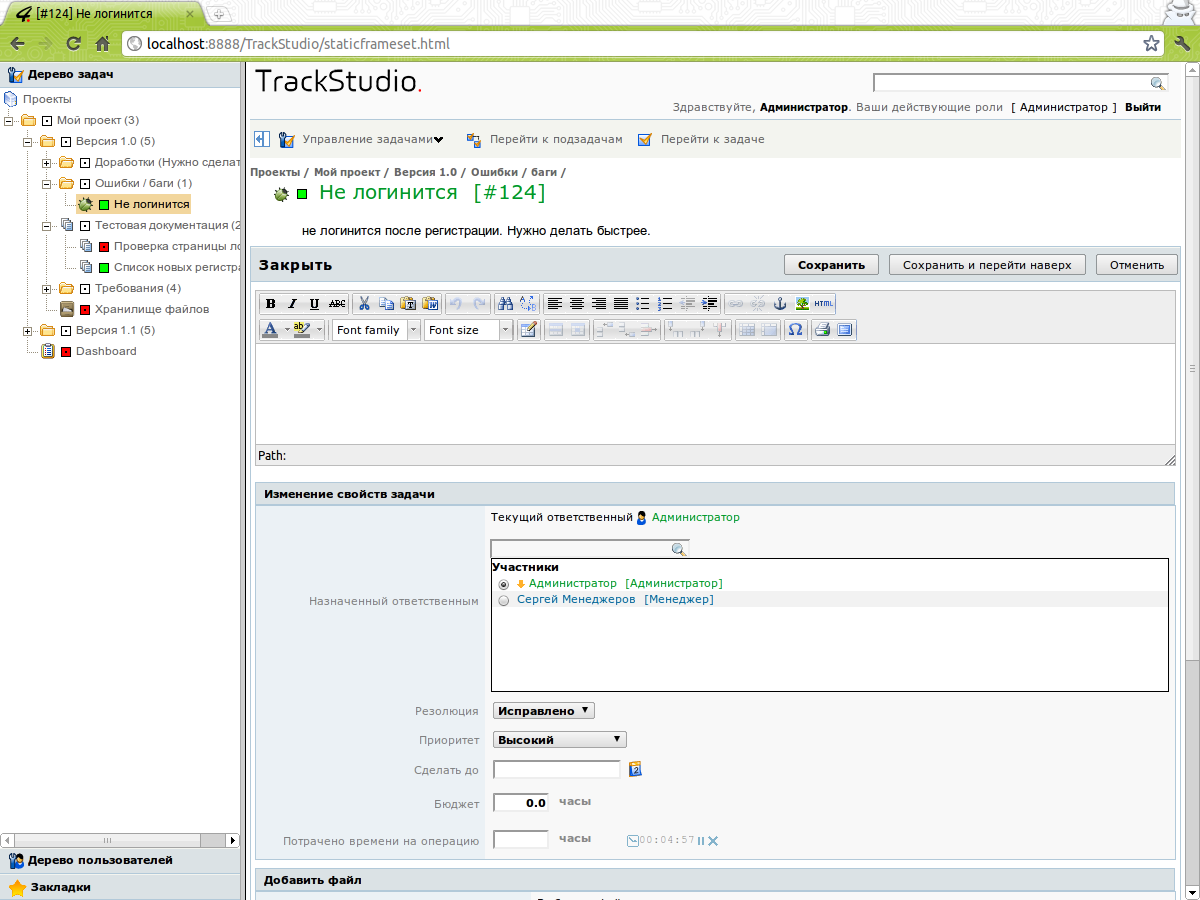Hide the task tree panel with the arrow icon

coord(262,139)
